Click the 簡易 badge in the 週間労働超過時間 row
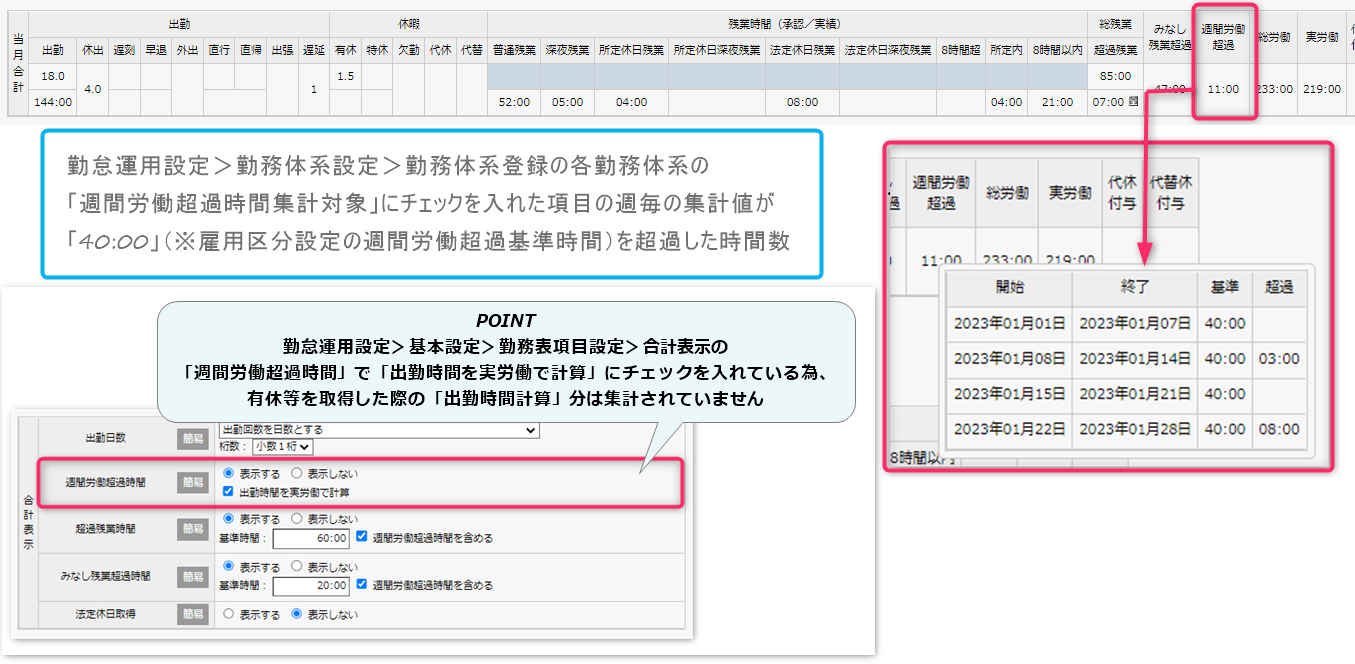1355x664 pixels. point(193,482)
